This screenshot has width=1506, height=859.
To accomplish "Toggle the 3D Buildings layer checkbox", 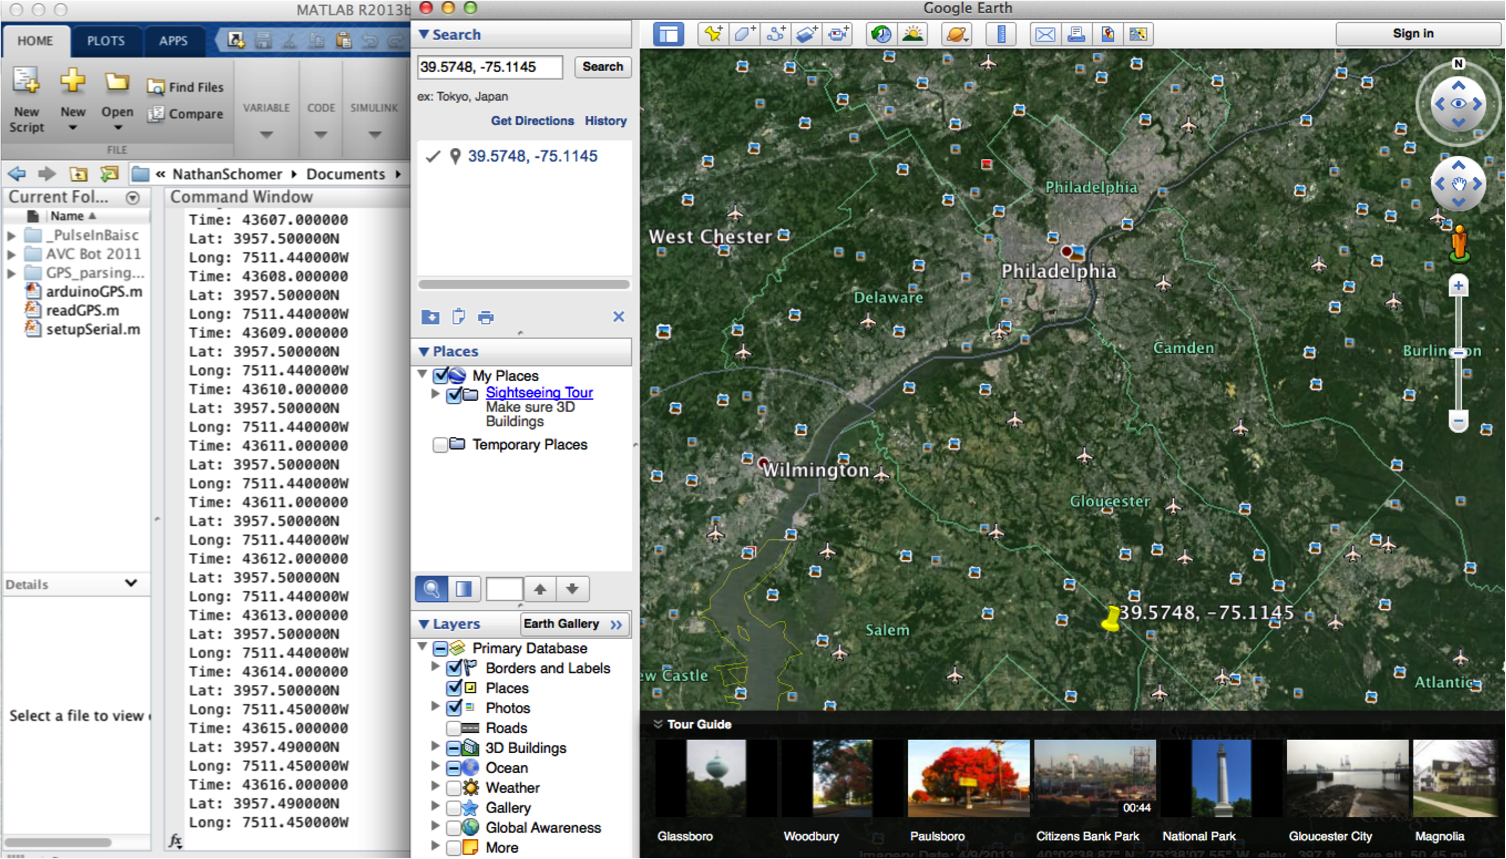I will point(454,748).
